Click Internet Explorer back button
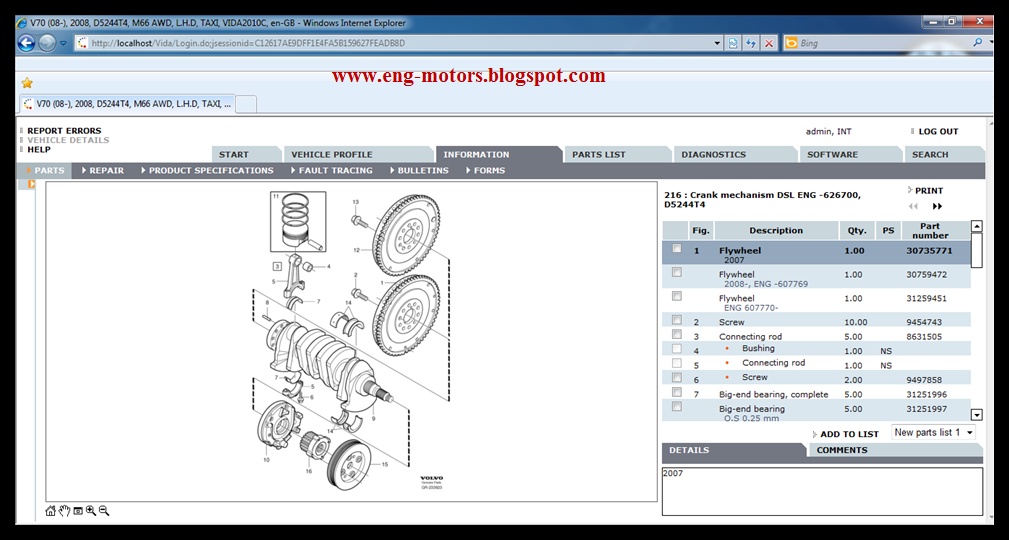 [26, 43]
